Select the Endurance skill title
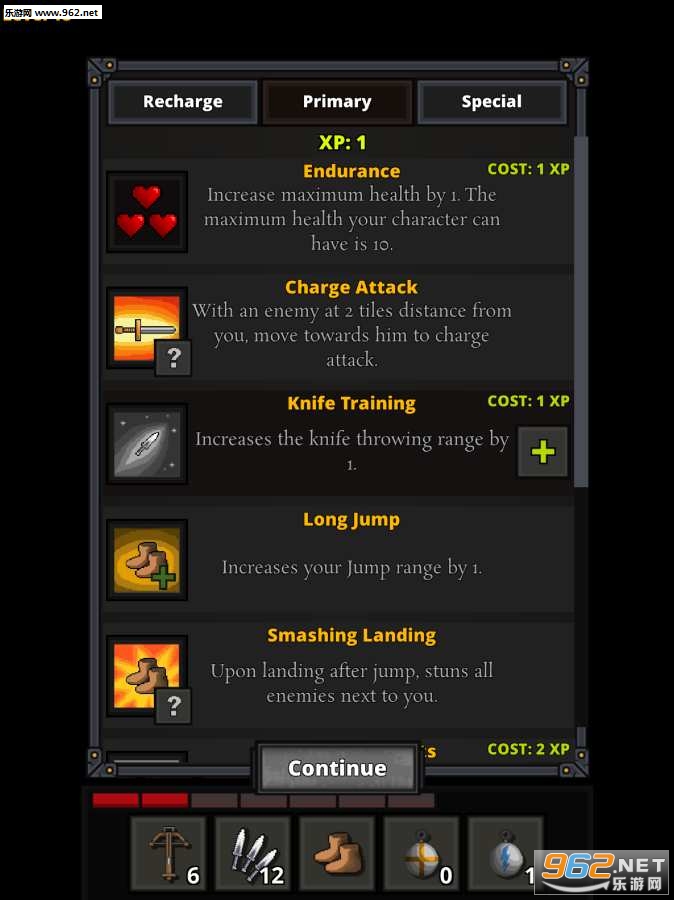The width and height of the screenshot is (674, 900). 351,171
